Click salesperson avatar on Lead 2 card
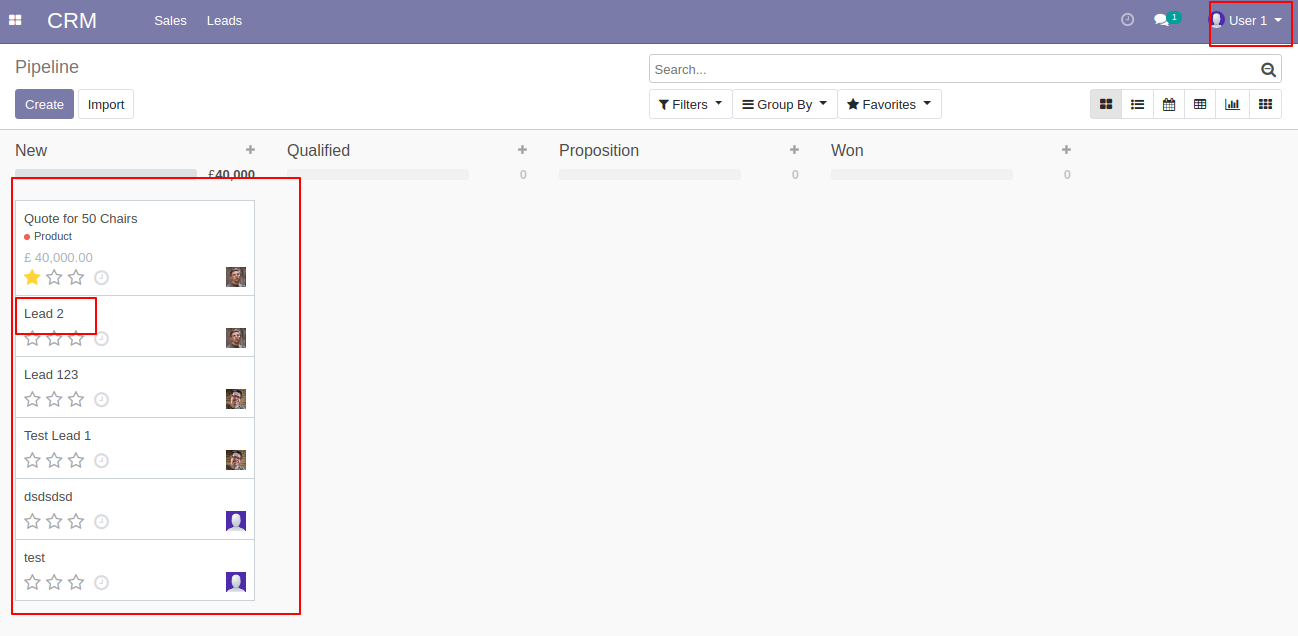1298x636 pixels. 236,338
